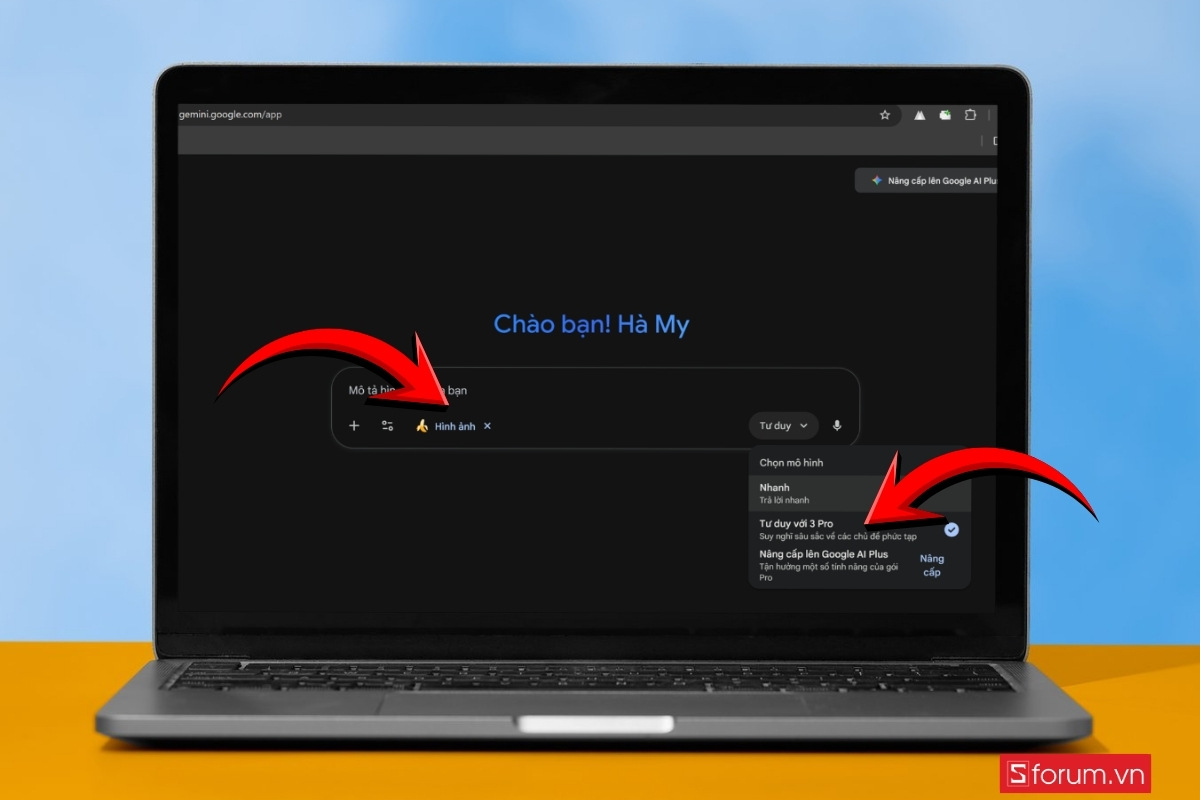This screenshot has width=1200, height=800.
Task: Click the prompt text input field
Action: pos(595,391)
